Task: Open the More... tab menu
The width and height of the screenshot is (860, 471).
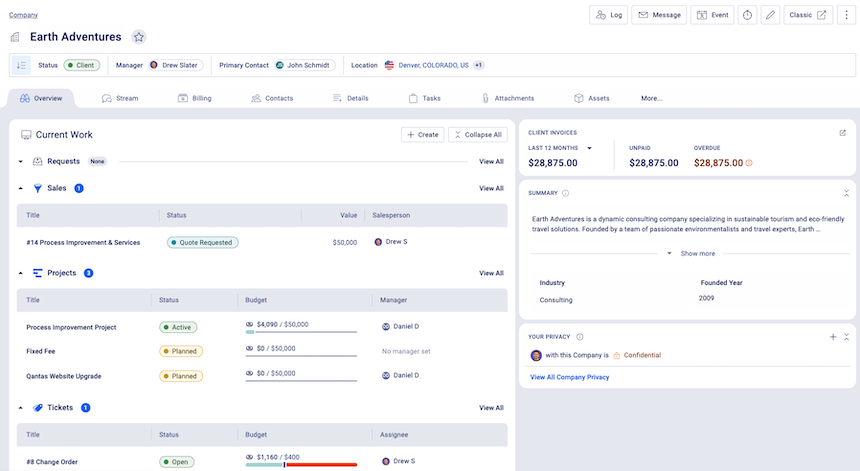Action: coord(652,98)
